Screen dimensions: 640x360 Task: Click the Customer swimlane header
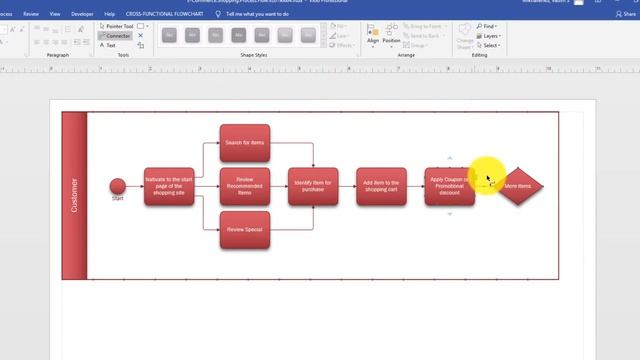point(74,196)
